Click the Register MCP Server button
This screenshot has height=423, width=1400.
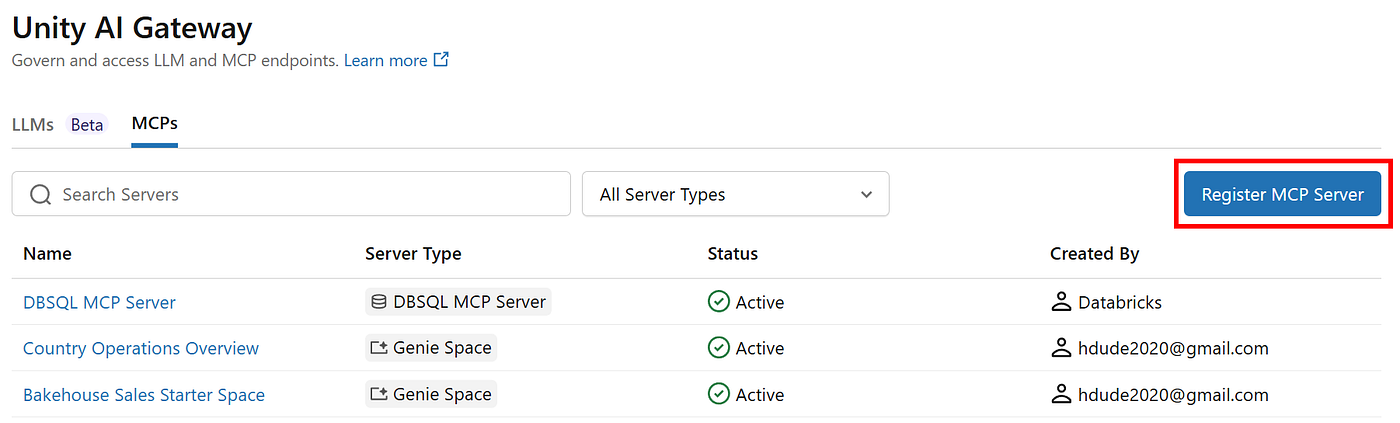tap(1282, 194)
